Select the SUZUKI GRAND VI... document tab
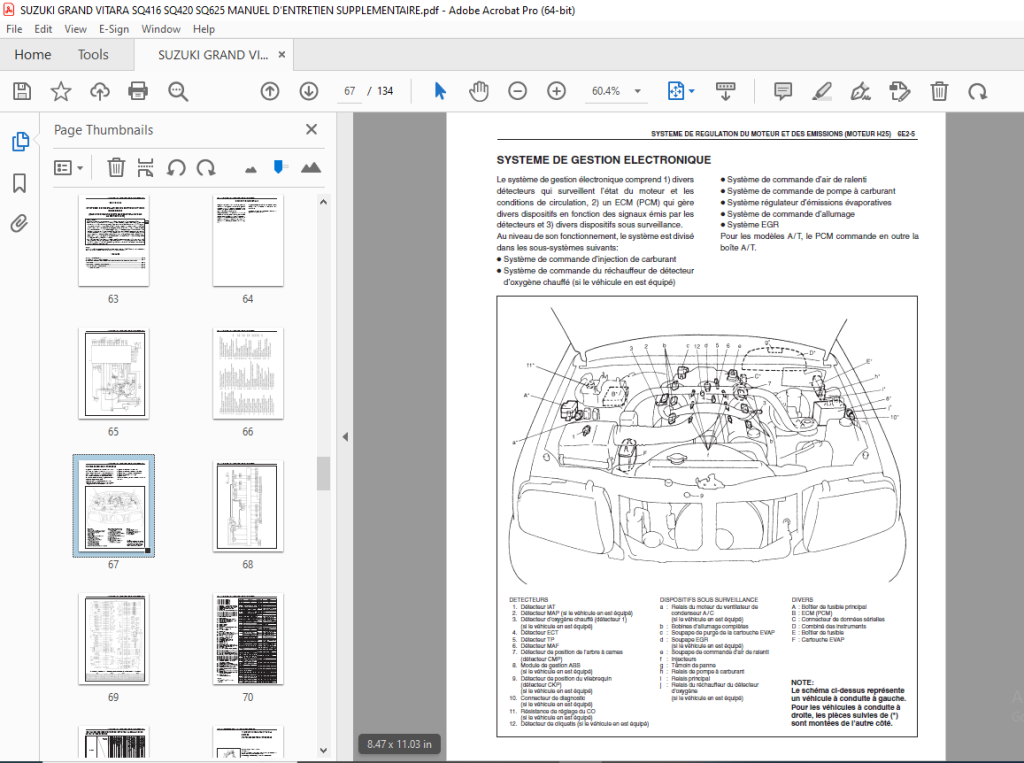The height and width of the screenshot is (763, 1024). [213, 55]
